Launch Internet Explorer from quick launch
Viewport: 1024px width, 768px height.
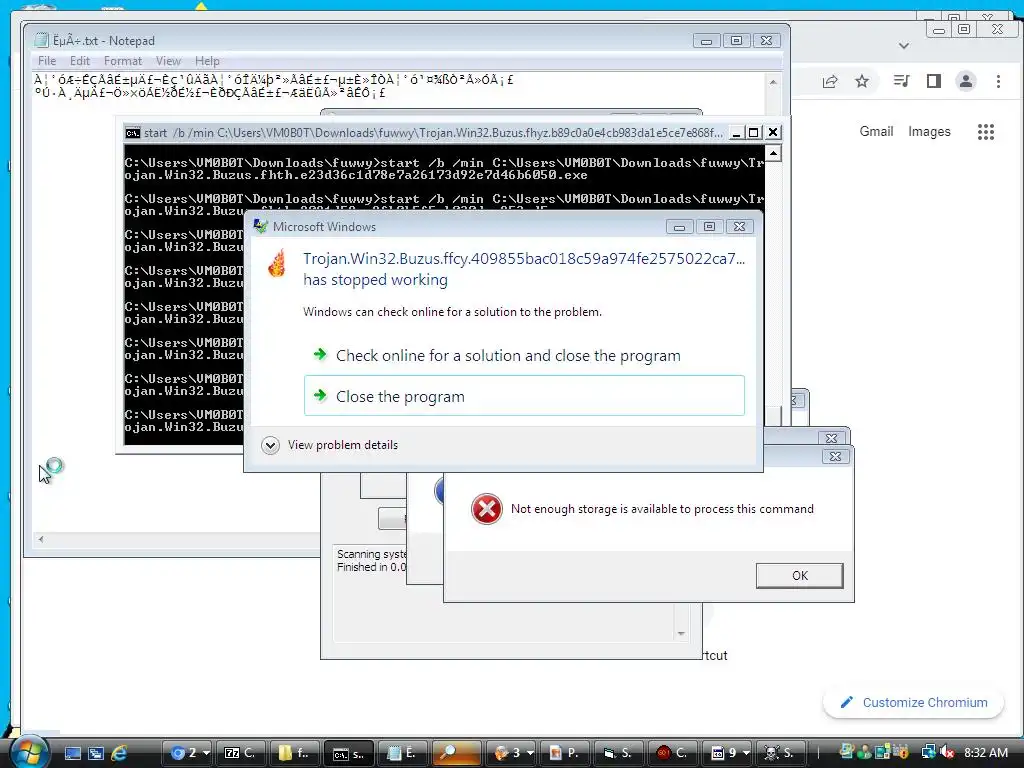(x=119, y=753)
